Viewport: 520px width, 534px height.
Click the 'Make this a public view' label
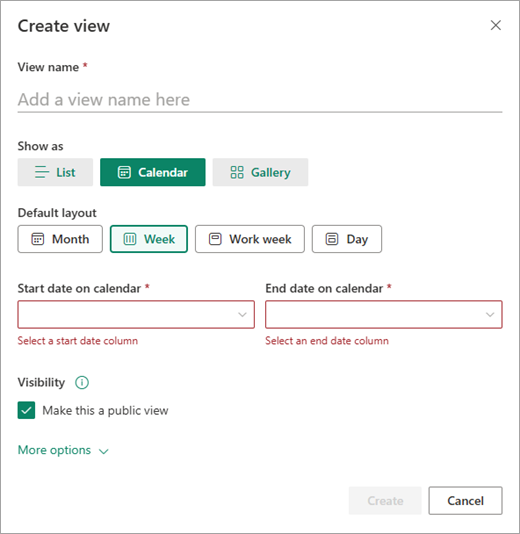pyautogui.click(x=105, y=411)
